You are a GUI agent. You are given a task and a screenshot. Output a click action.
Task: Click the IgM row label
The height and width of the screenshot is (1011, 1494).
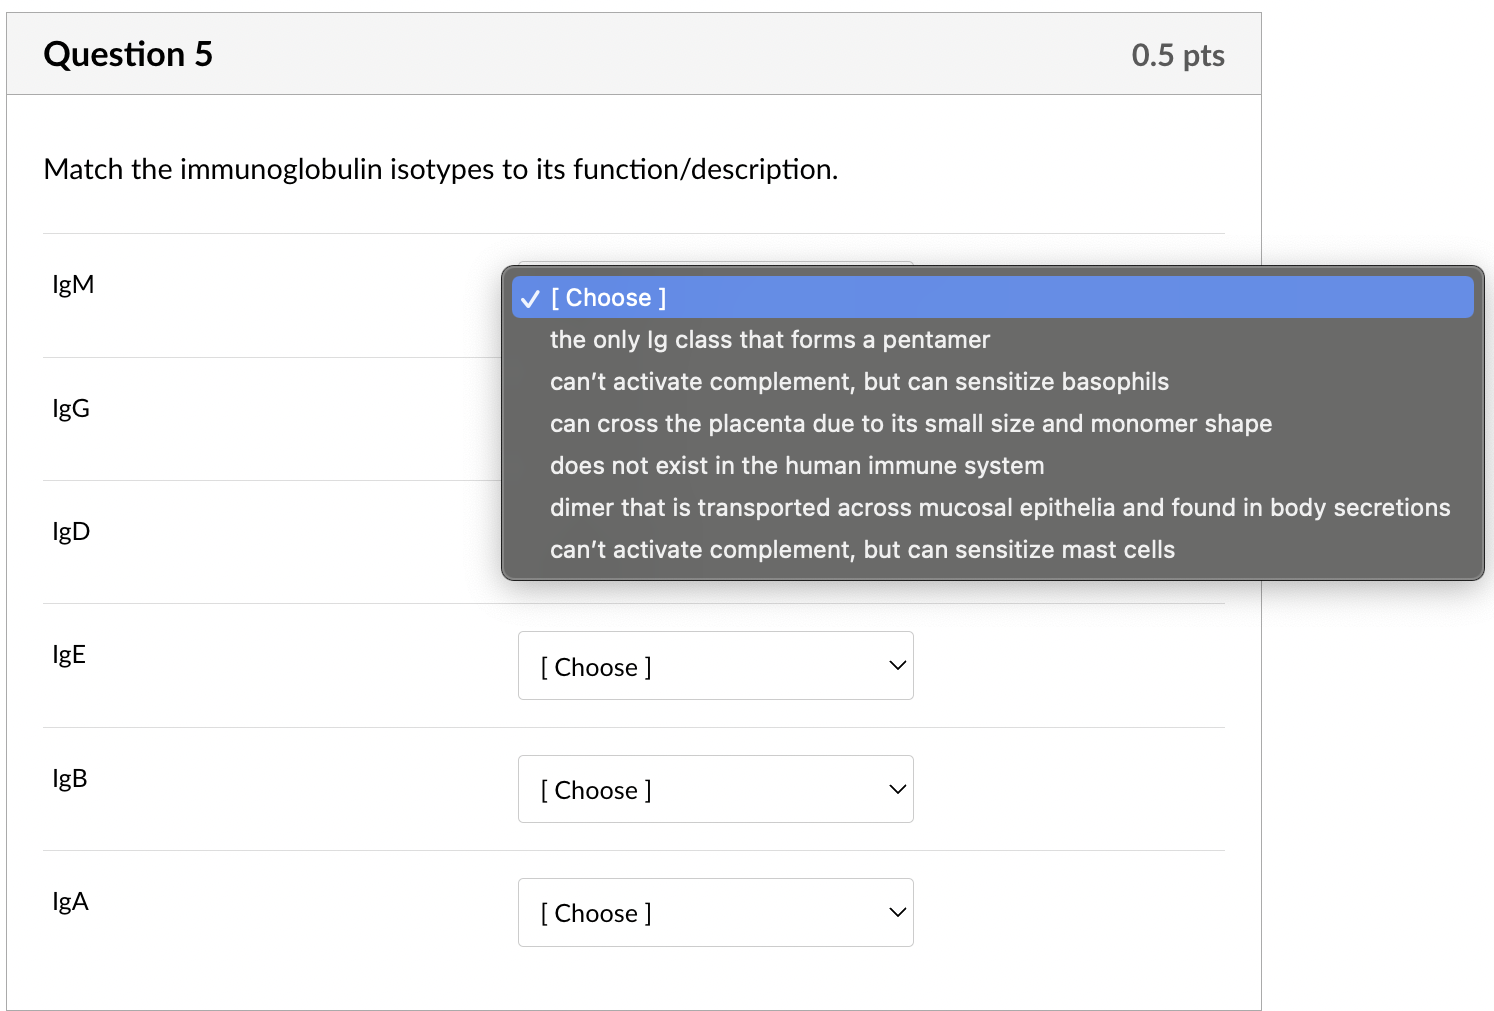(x=73, y=285)
